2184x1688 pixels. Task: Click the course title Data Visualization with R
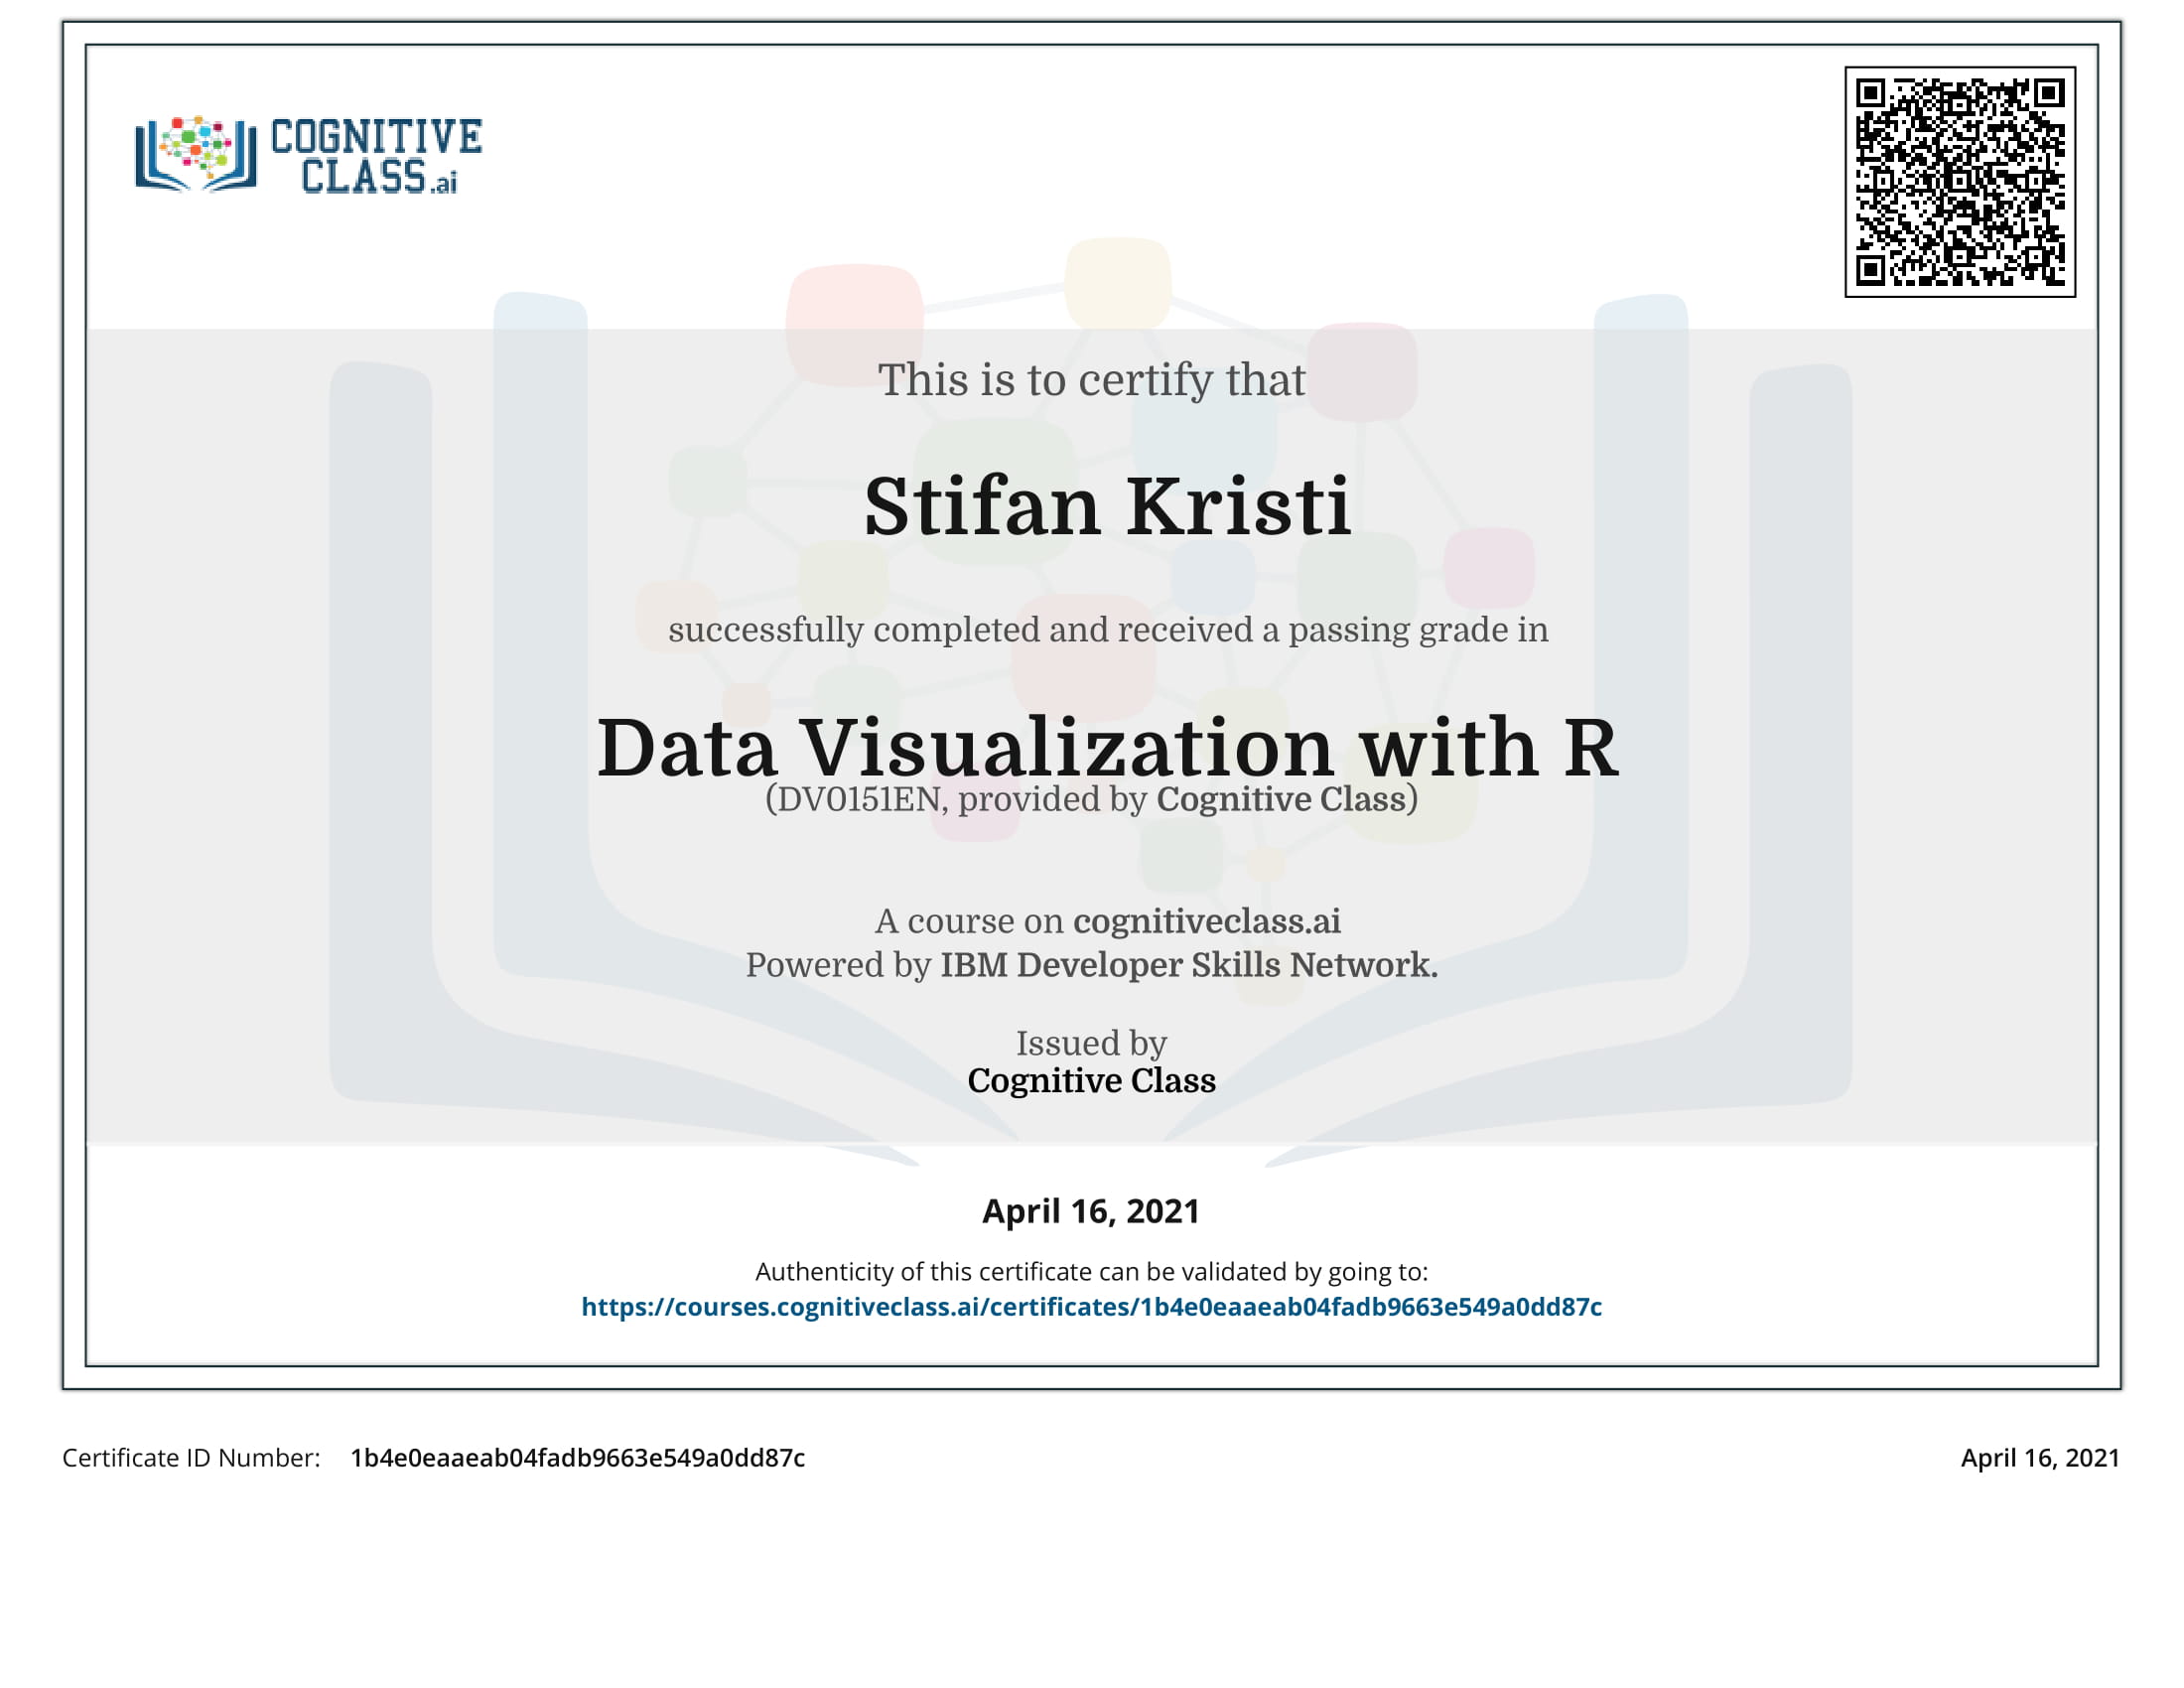pyautogui.click(x=1107, y=747)
